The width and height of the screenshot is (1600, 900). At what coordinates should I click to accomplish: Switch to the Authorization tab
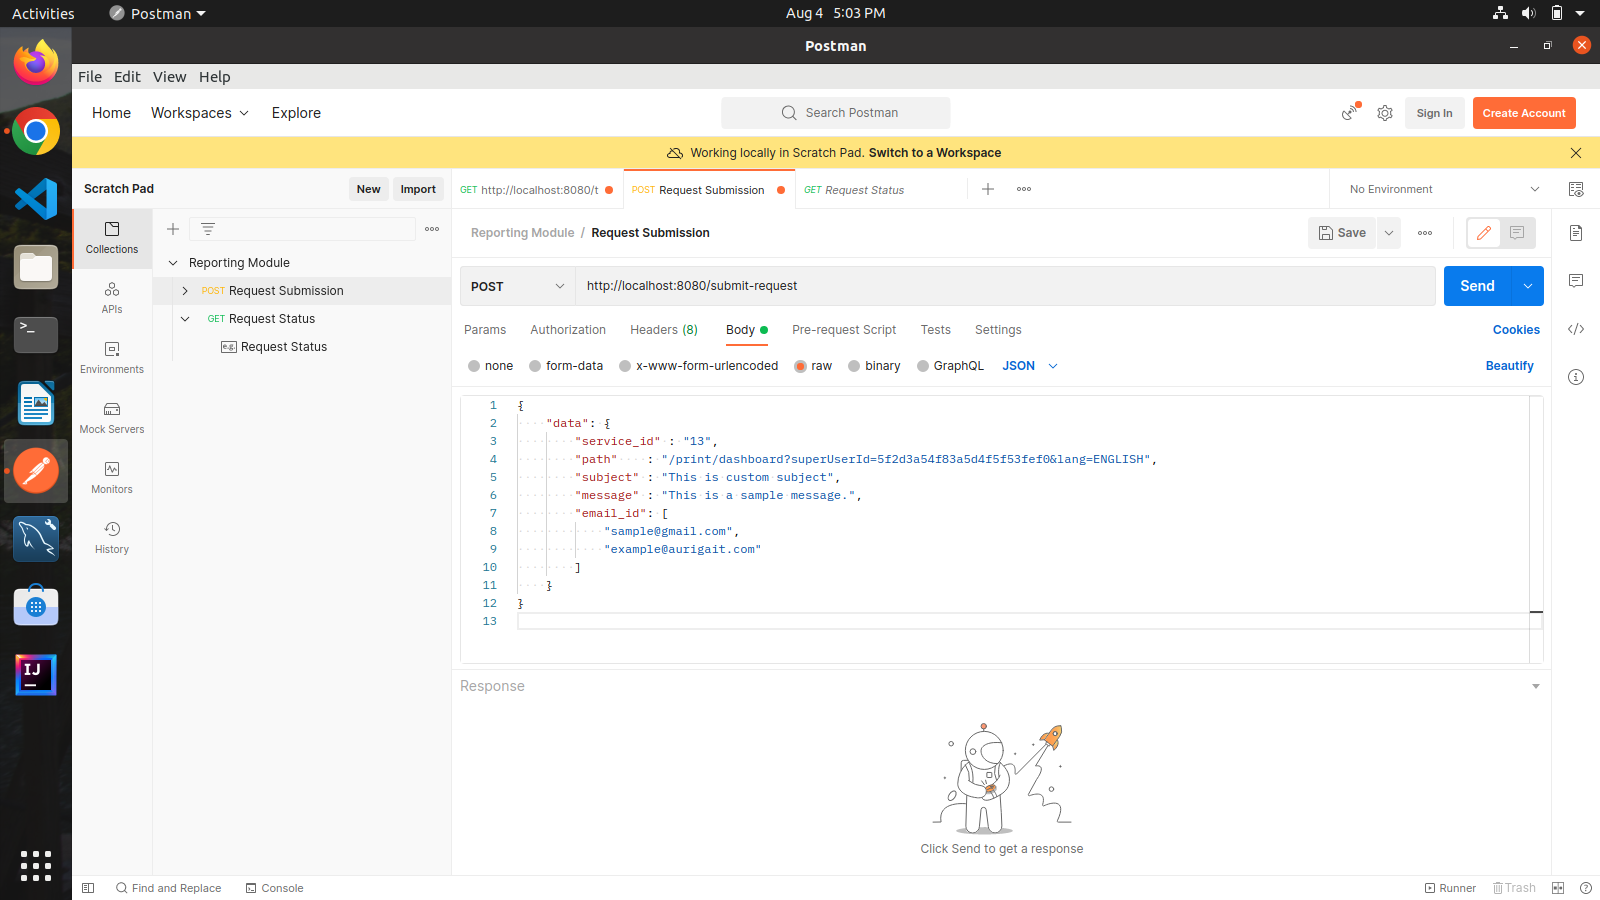(x=568, y=330)
